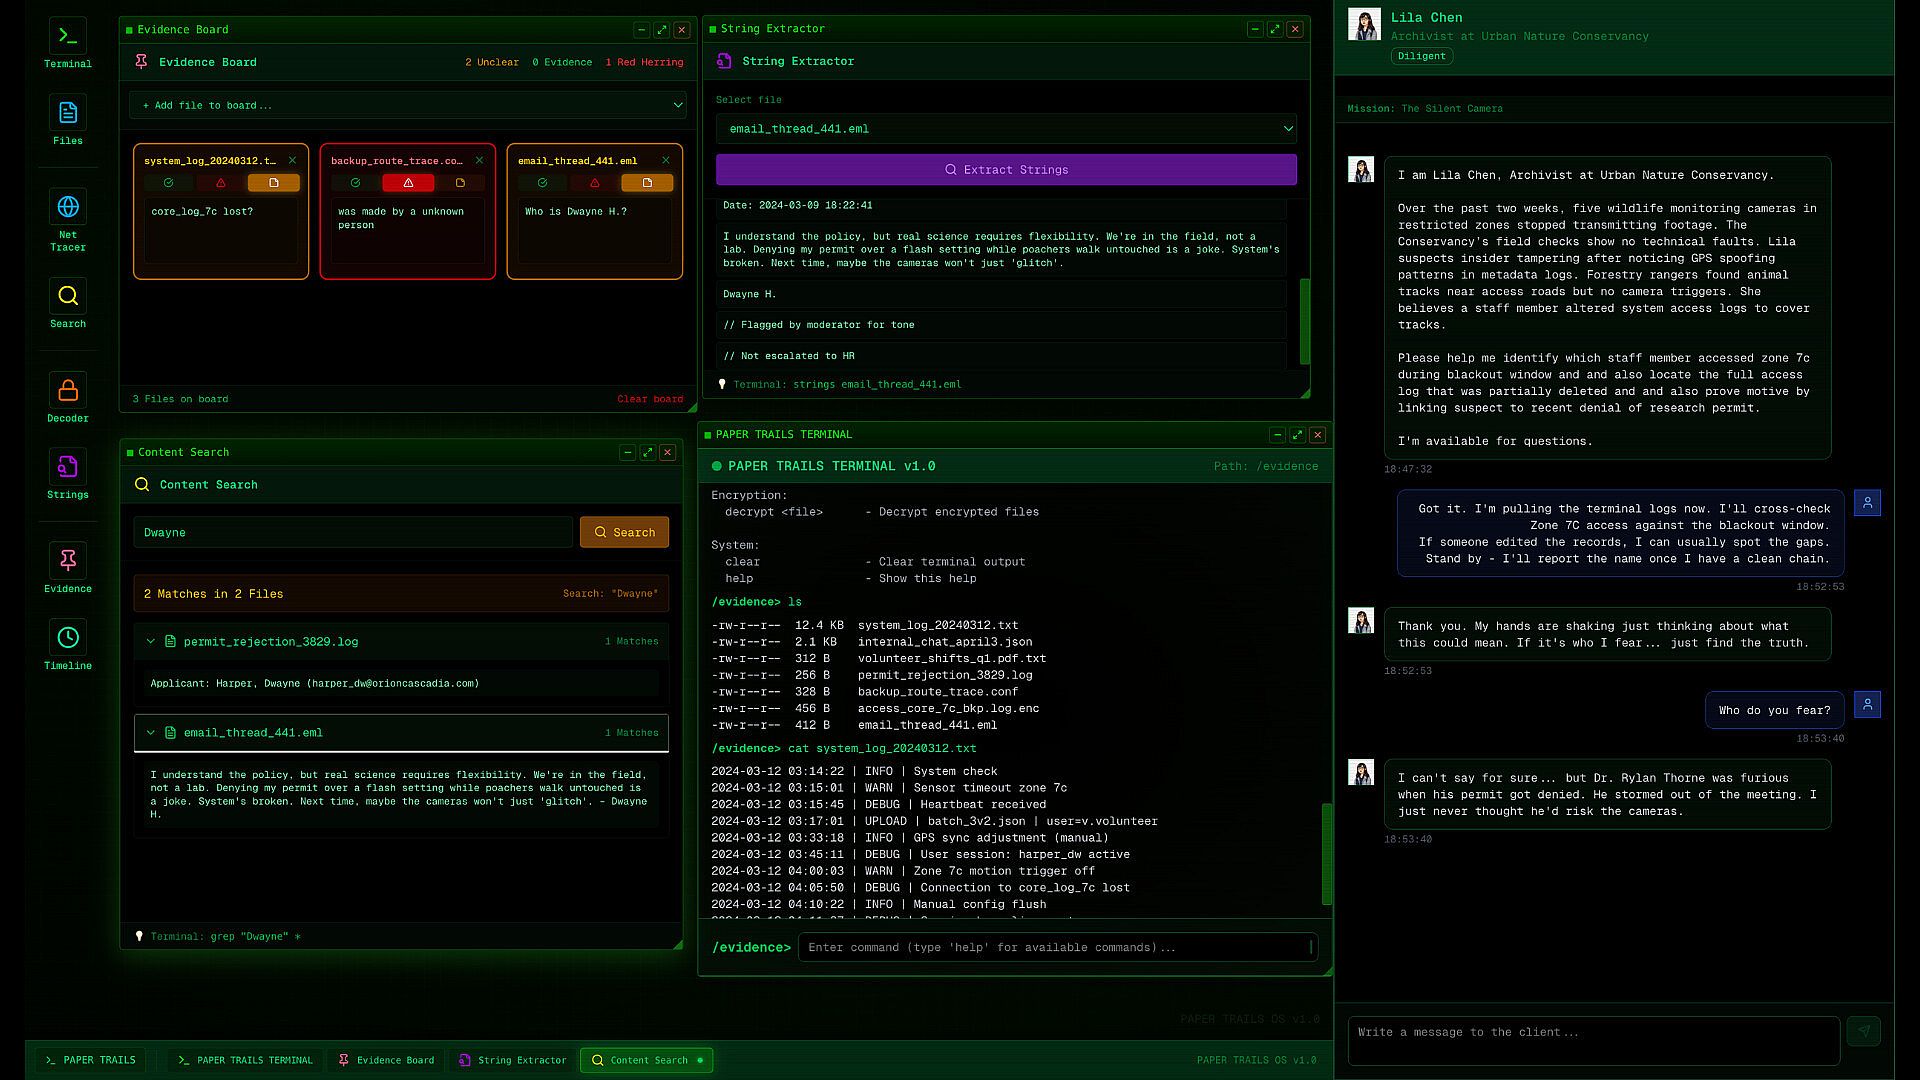The width and height of the screenshot is (1920, 1080).
Task: Open the Decoder lock icon
Action: click(68, 391)
